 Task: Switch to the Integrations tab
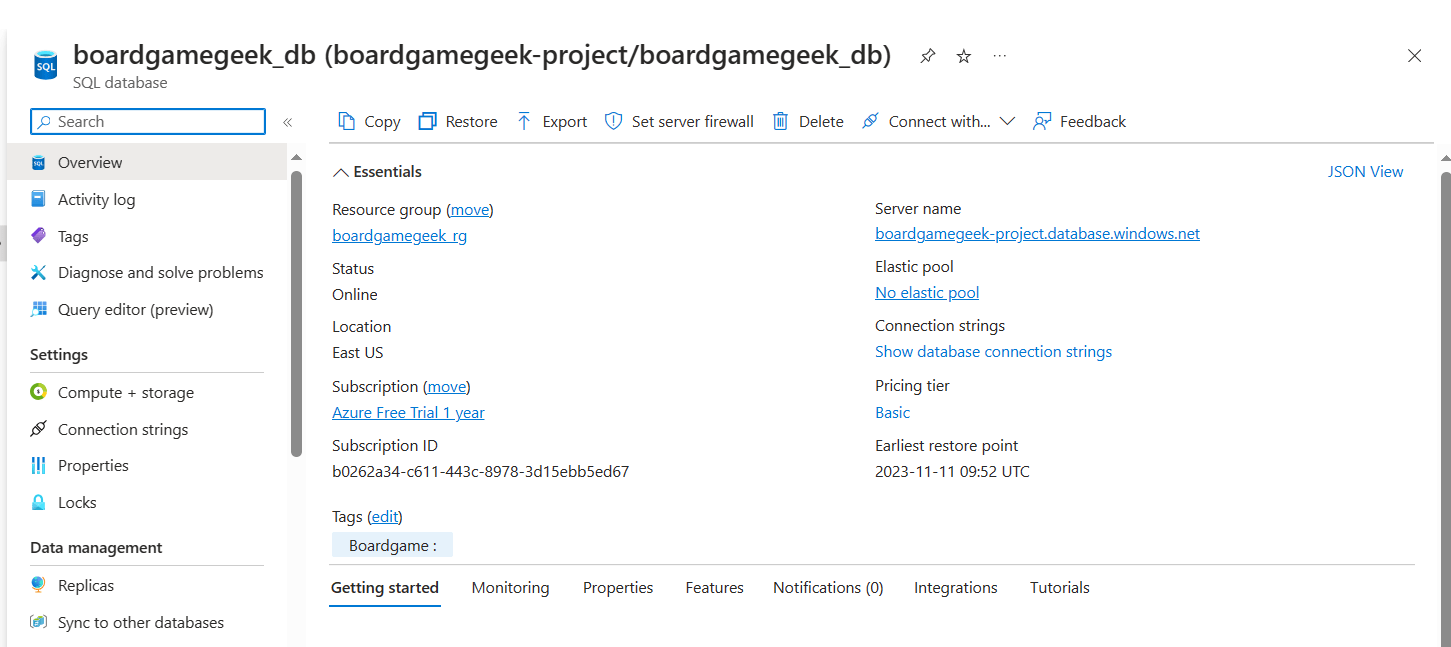[x=956, y=588]
